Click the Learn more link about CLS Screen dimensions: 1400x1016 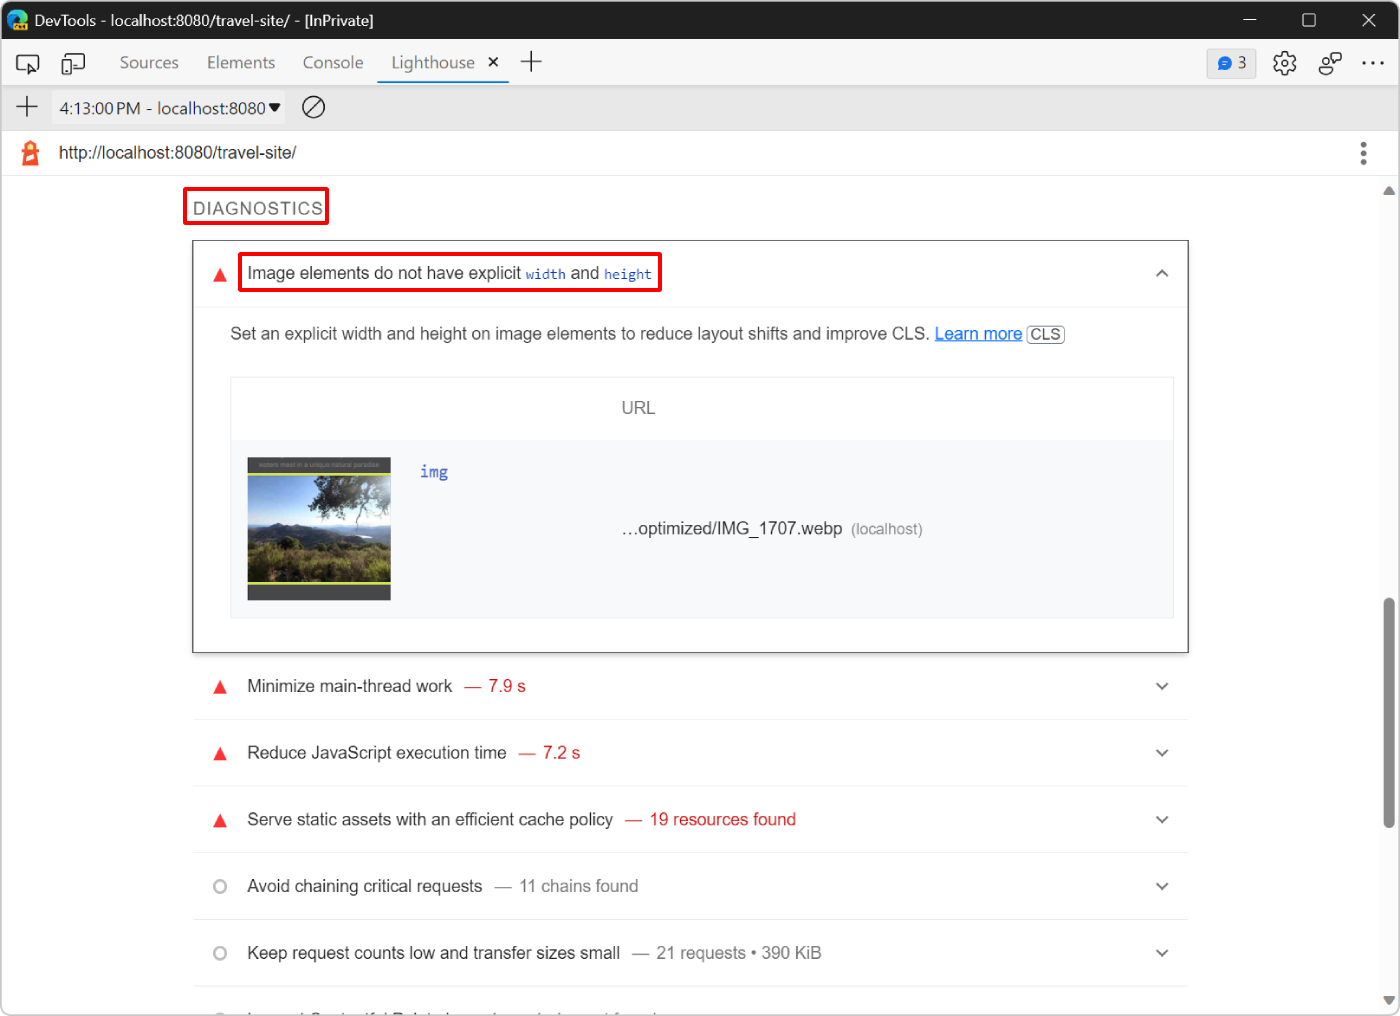[x=978, y=333]
